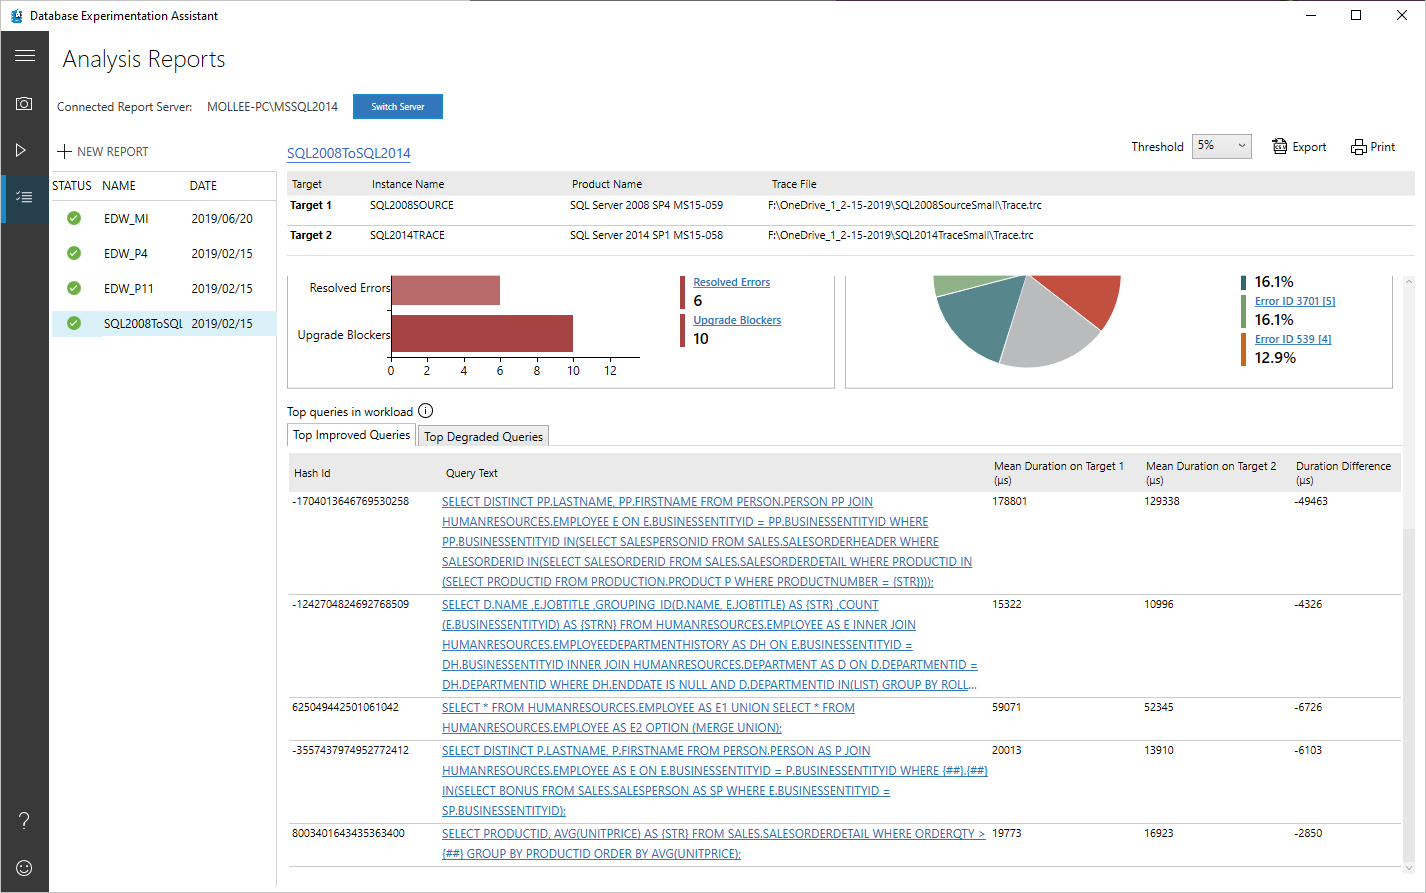Maximize the application window
This screenshot has height=893, width=1426.
click(x=1356, y=15)
